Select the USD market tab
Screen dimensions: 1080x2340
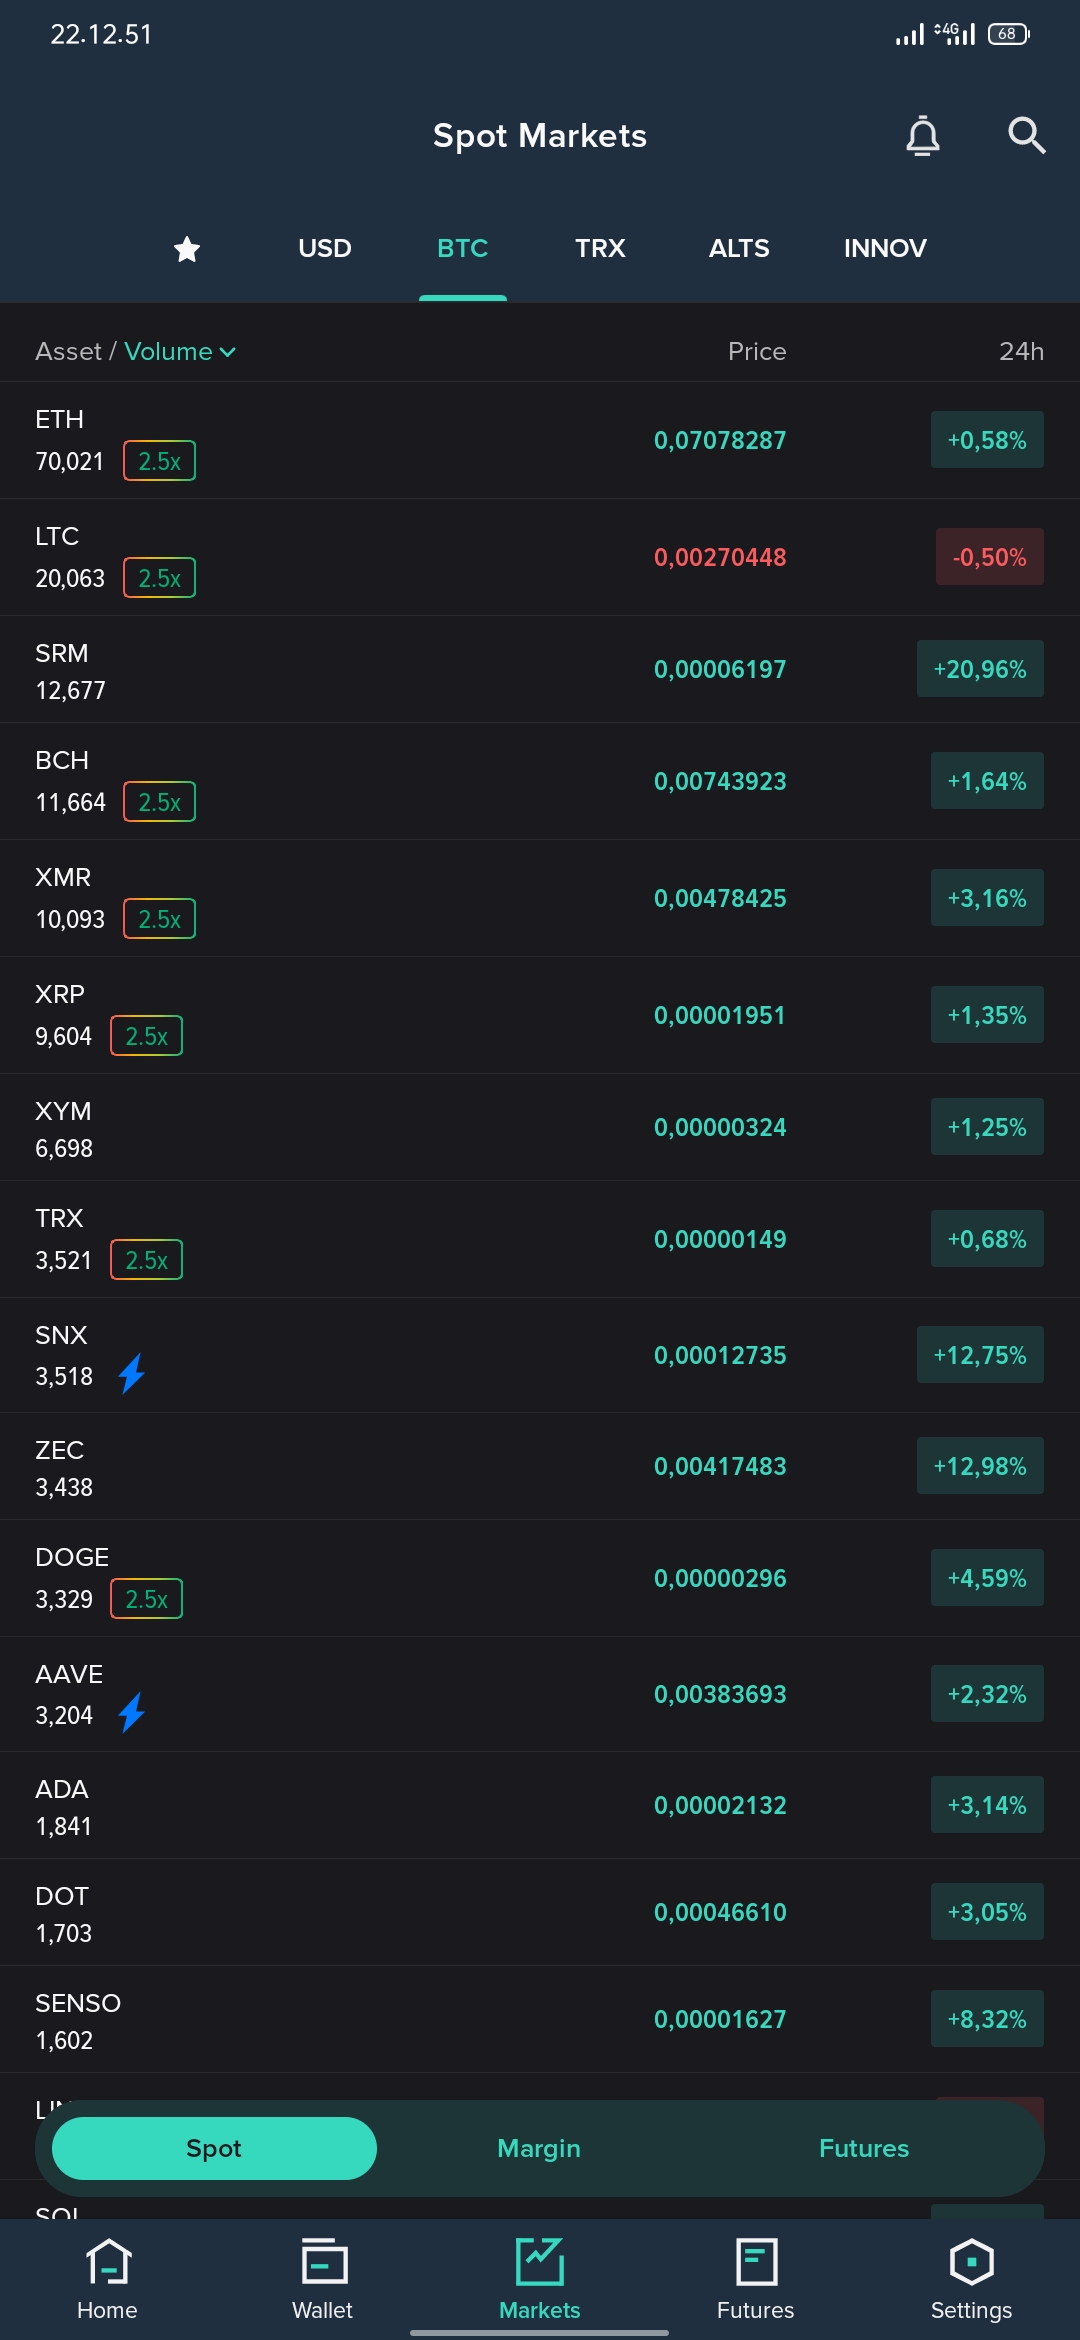pos(325,248)
